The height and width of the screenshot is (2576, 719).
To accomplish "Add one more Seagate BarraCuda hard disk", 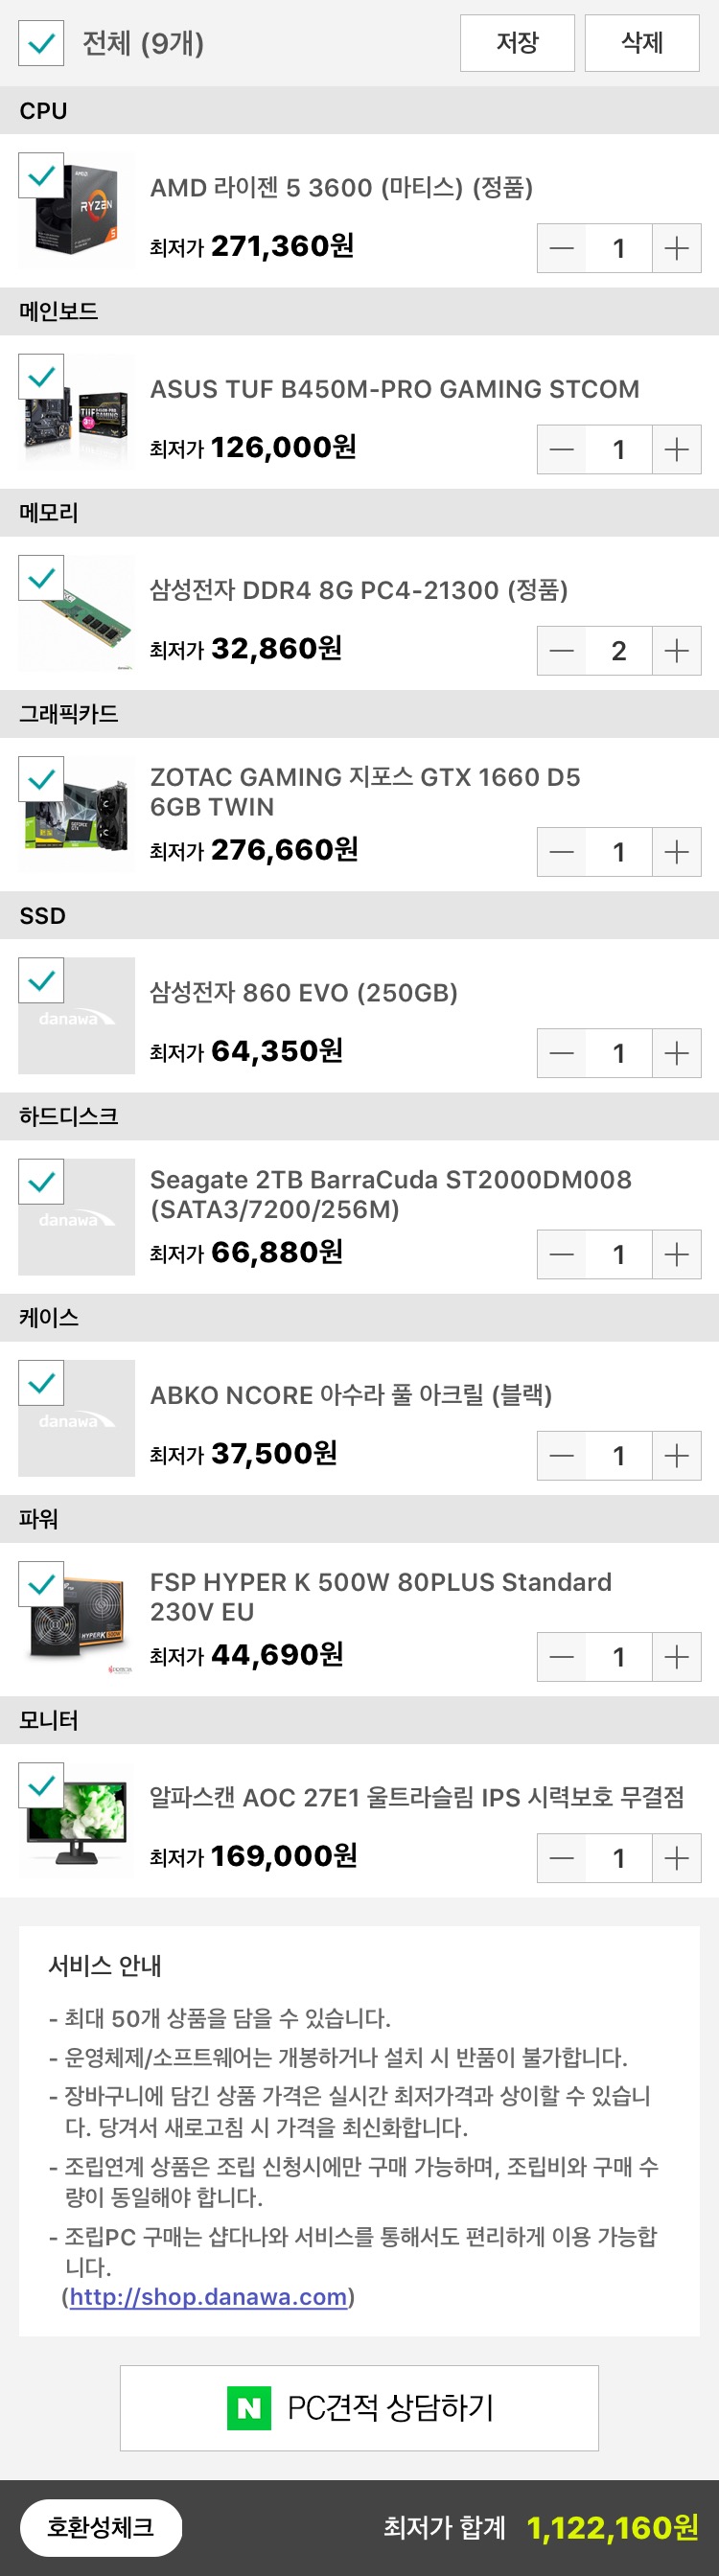I will (677, 1254).
